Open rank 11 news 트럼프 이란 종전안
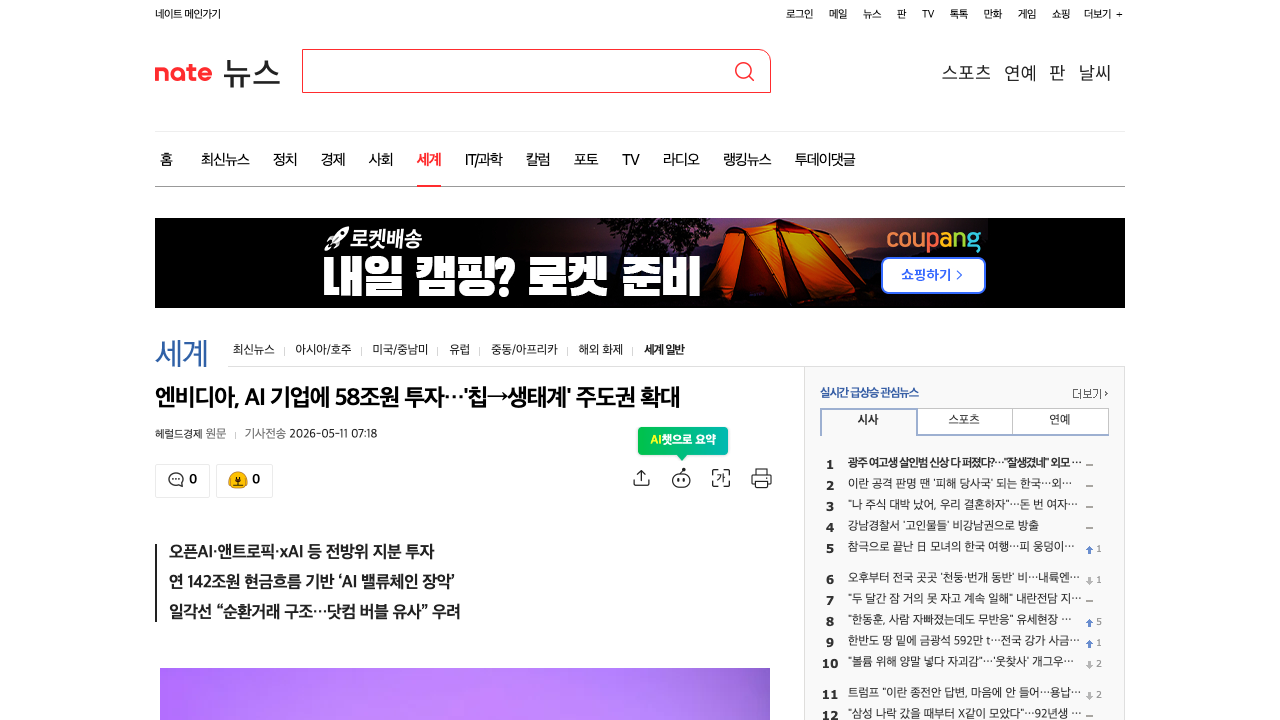 (964, 694)
